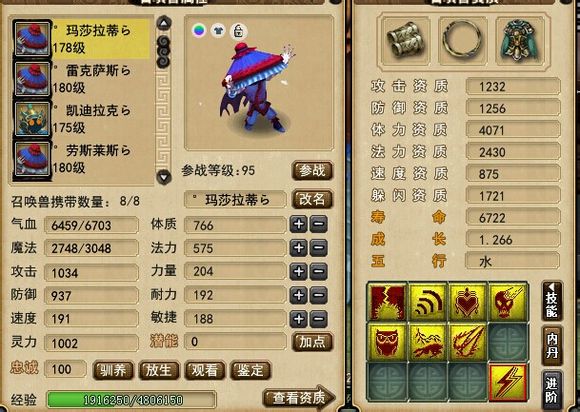
Task: Click the blue shirt costume icon
Action: click(x=218, y=30)
